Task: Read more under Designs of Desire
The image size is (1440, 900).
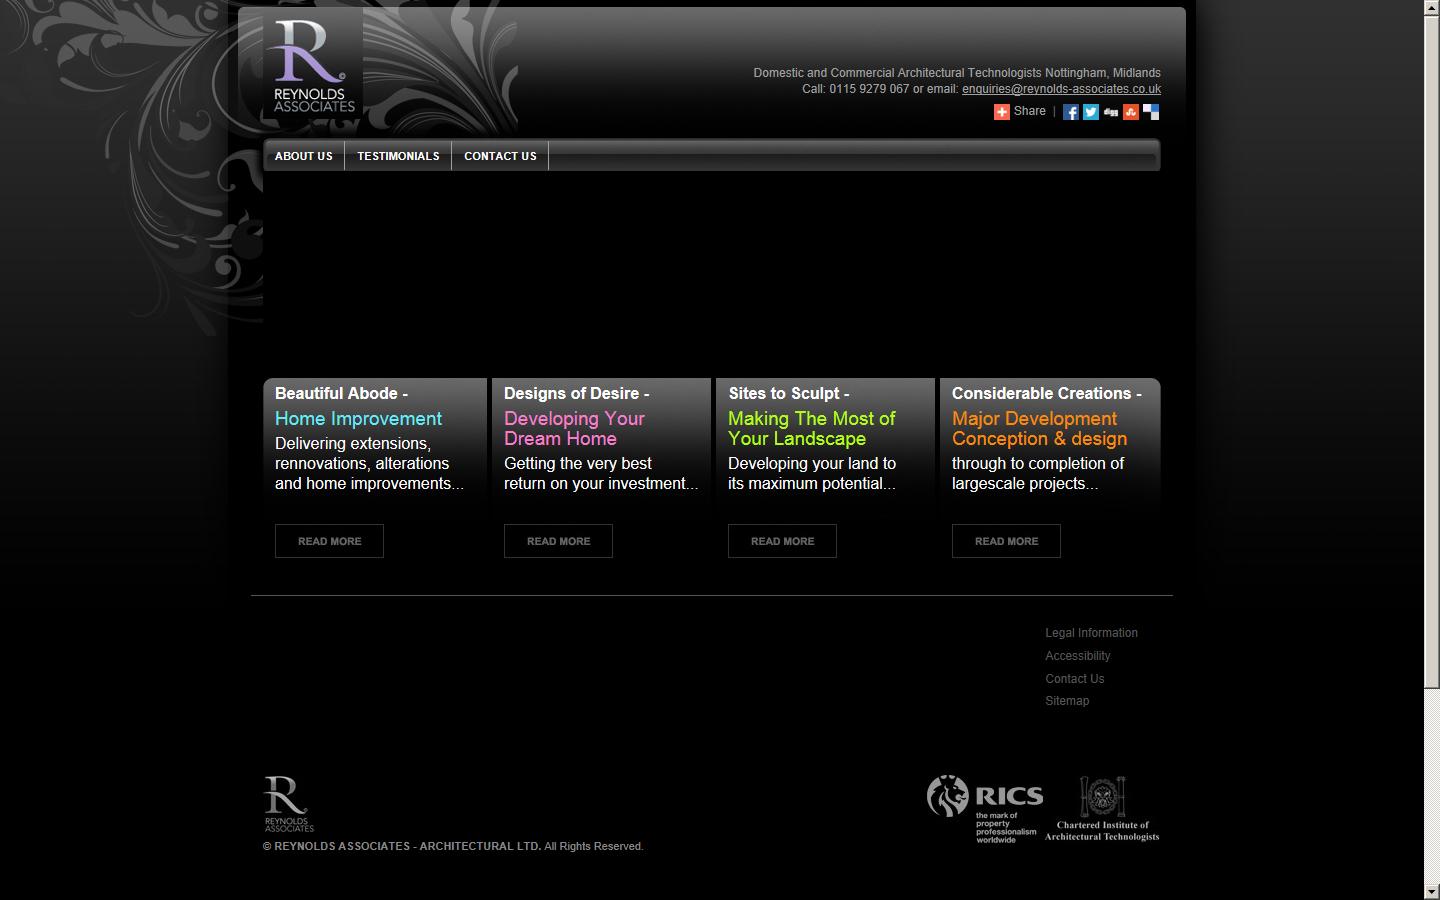Action: (x=558, y=541)
